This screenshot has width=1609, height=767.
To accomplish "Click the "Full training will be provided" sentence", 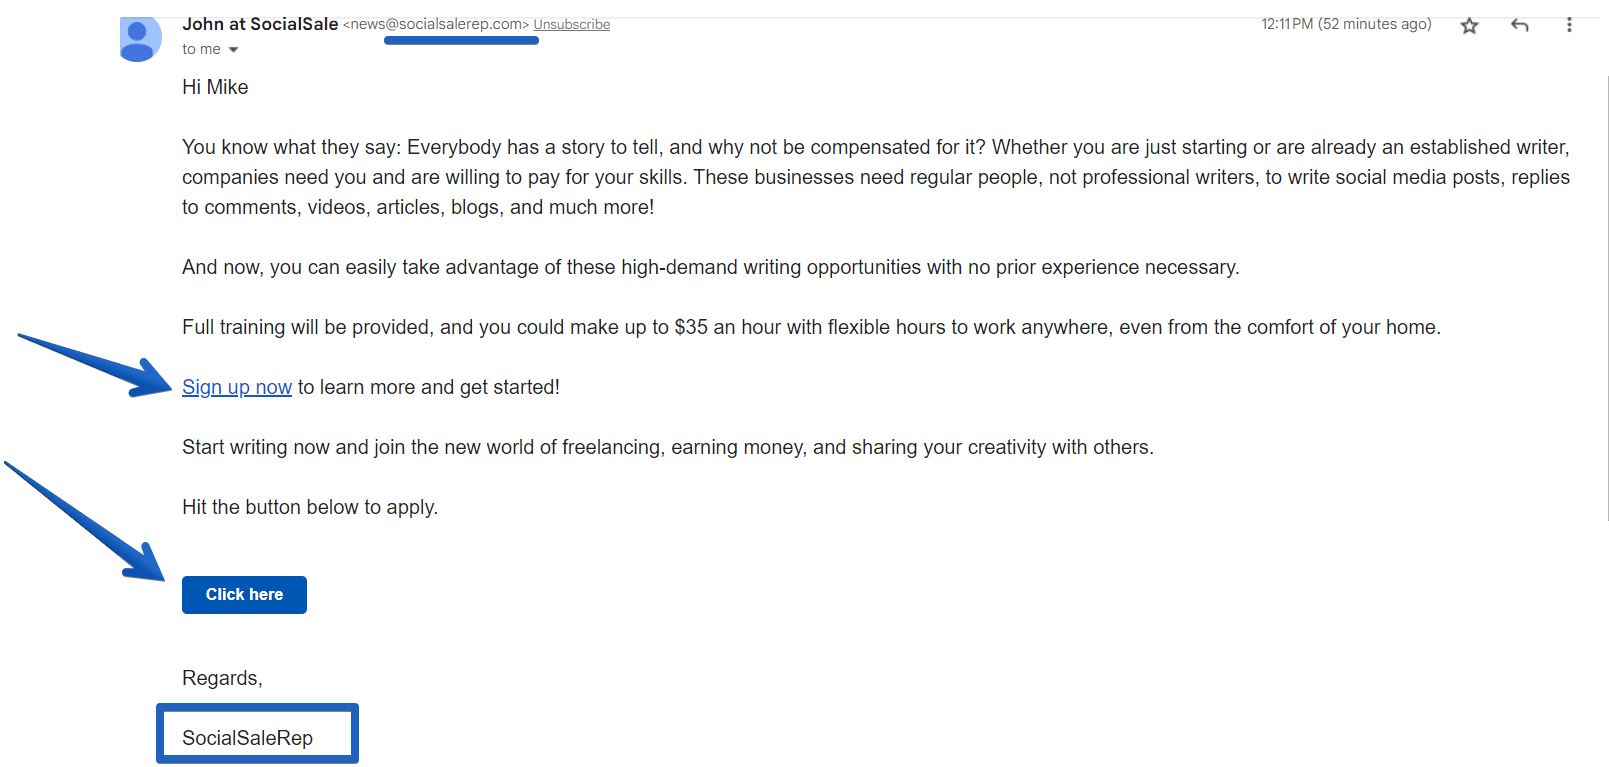I will tap(811, 327).
